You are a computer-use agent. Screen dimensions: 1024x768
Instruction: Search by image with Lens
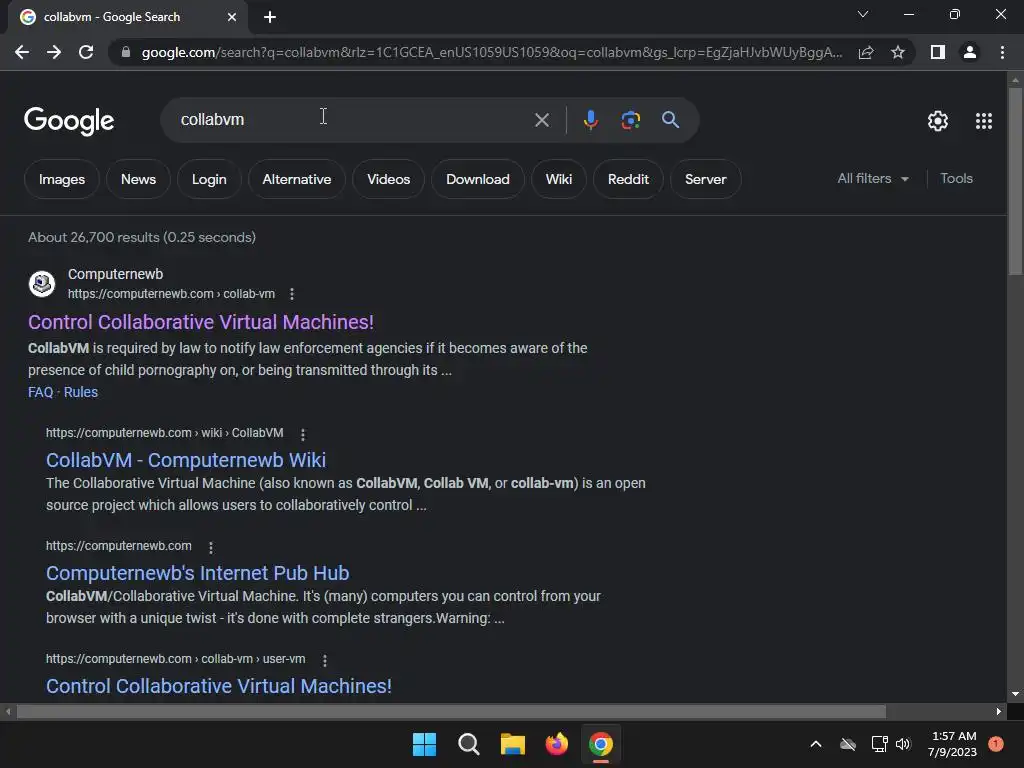coord(630,120)
